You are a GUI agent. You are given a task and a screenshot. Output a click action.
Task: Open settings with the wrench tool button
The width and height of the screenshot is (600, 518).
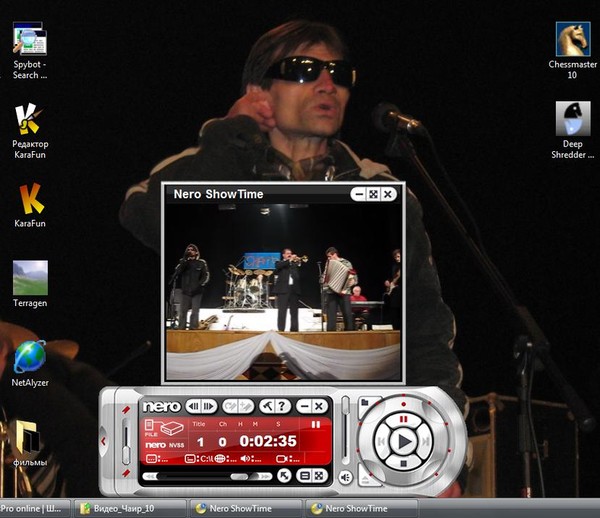tap(267, 406)
